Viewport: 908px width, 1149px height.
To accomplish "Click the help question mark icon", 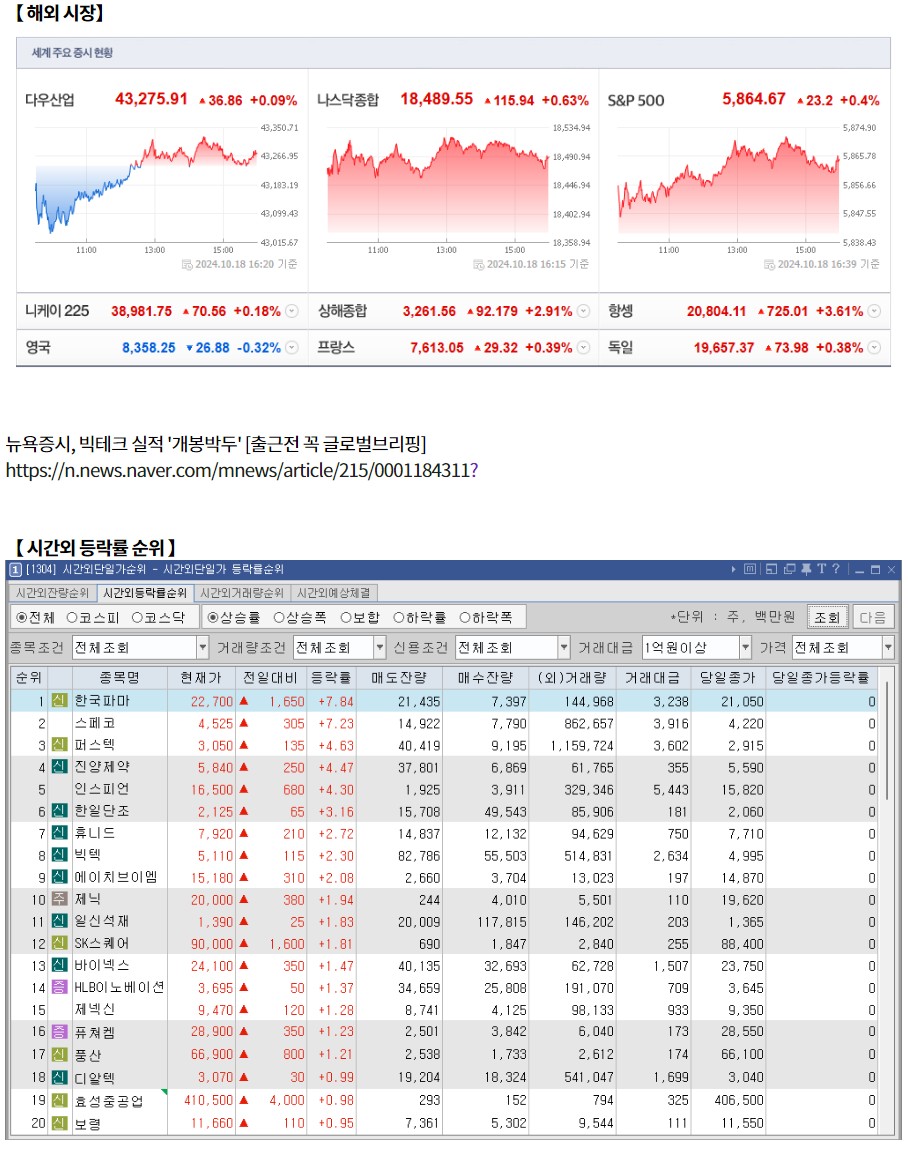I will (836, 568).
